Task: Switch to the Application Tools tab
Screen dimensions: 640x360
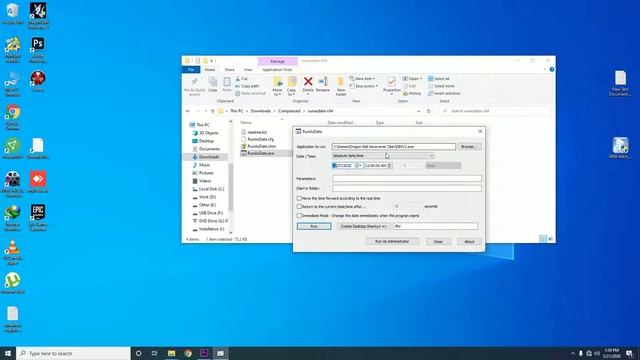Action: pos(277,70)
